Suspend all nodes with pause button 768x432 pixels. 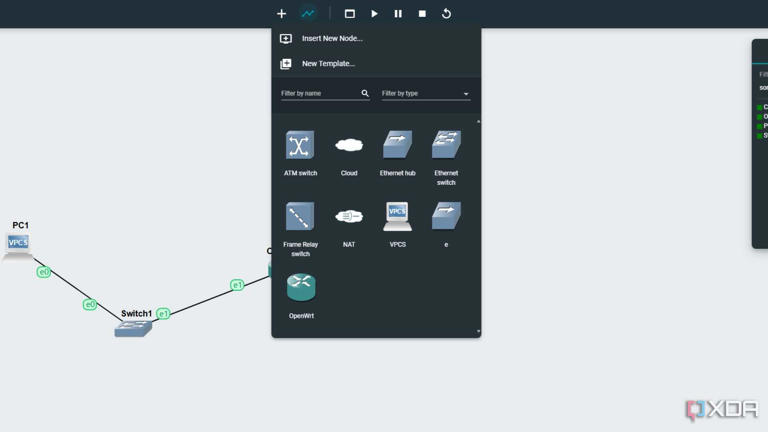pos(398,14)
